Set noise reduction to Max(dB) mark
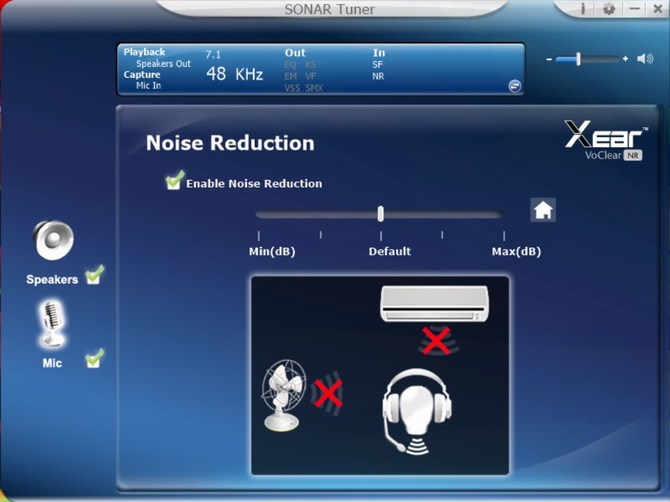The width and height of the screenshot is (670, 502). click(504, 236)
